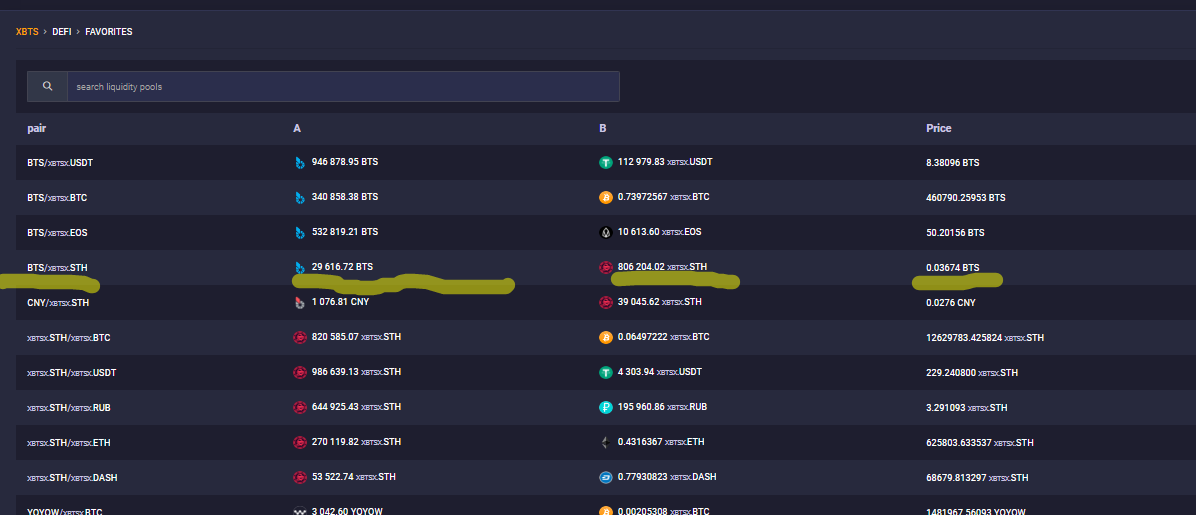Screen dimensions: 1196x515
Task: Click EOS icon in BTS/XBTSX.EOS row
Action: tap(606, 233)
